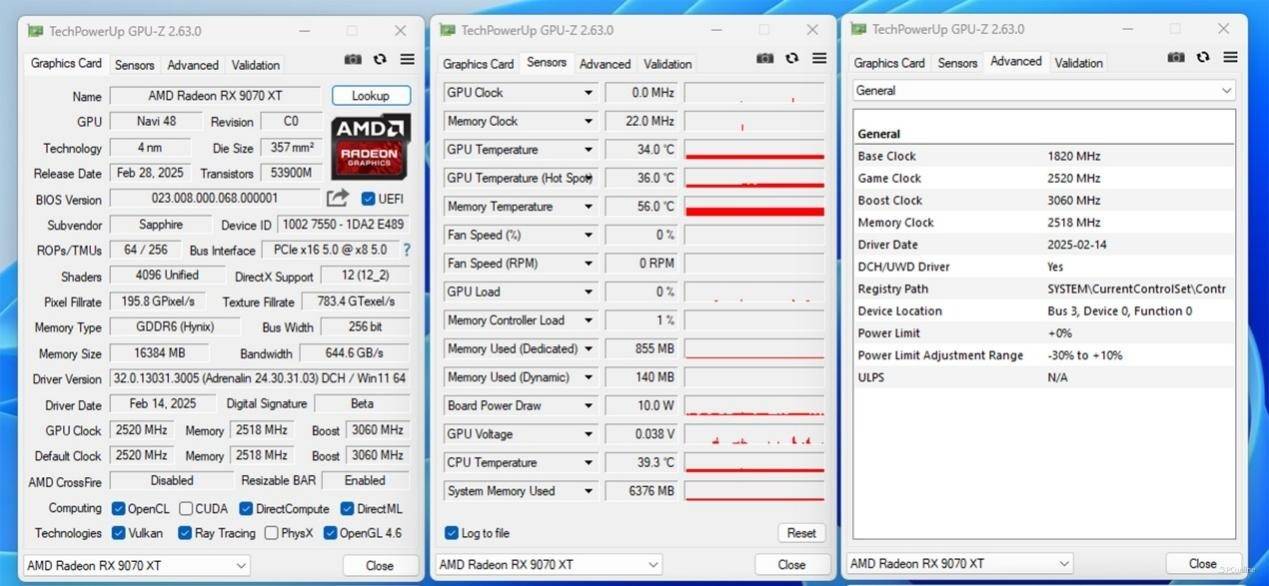Switch to Sensors tab in Advanced window

(957, 63)
